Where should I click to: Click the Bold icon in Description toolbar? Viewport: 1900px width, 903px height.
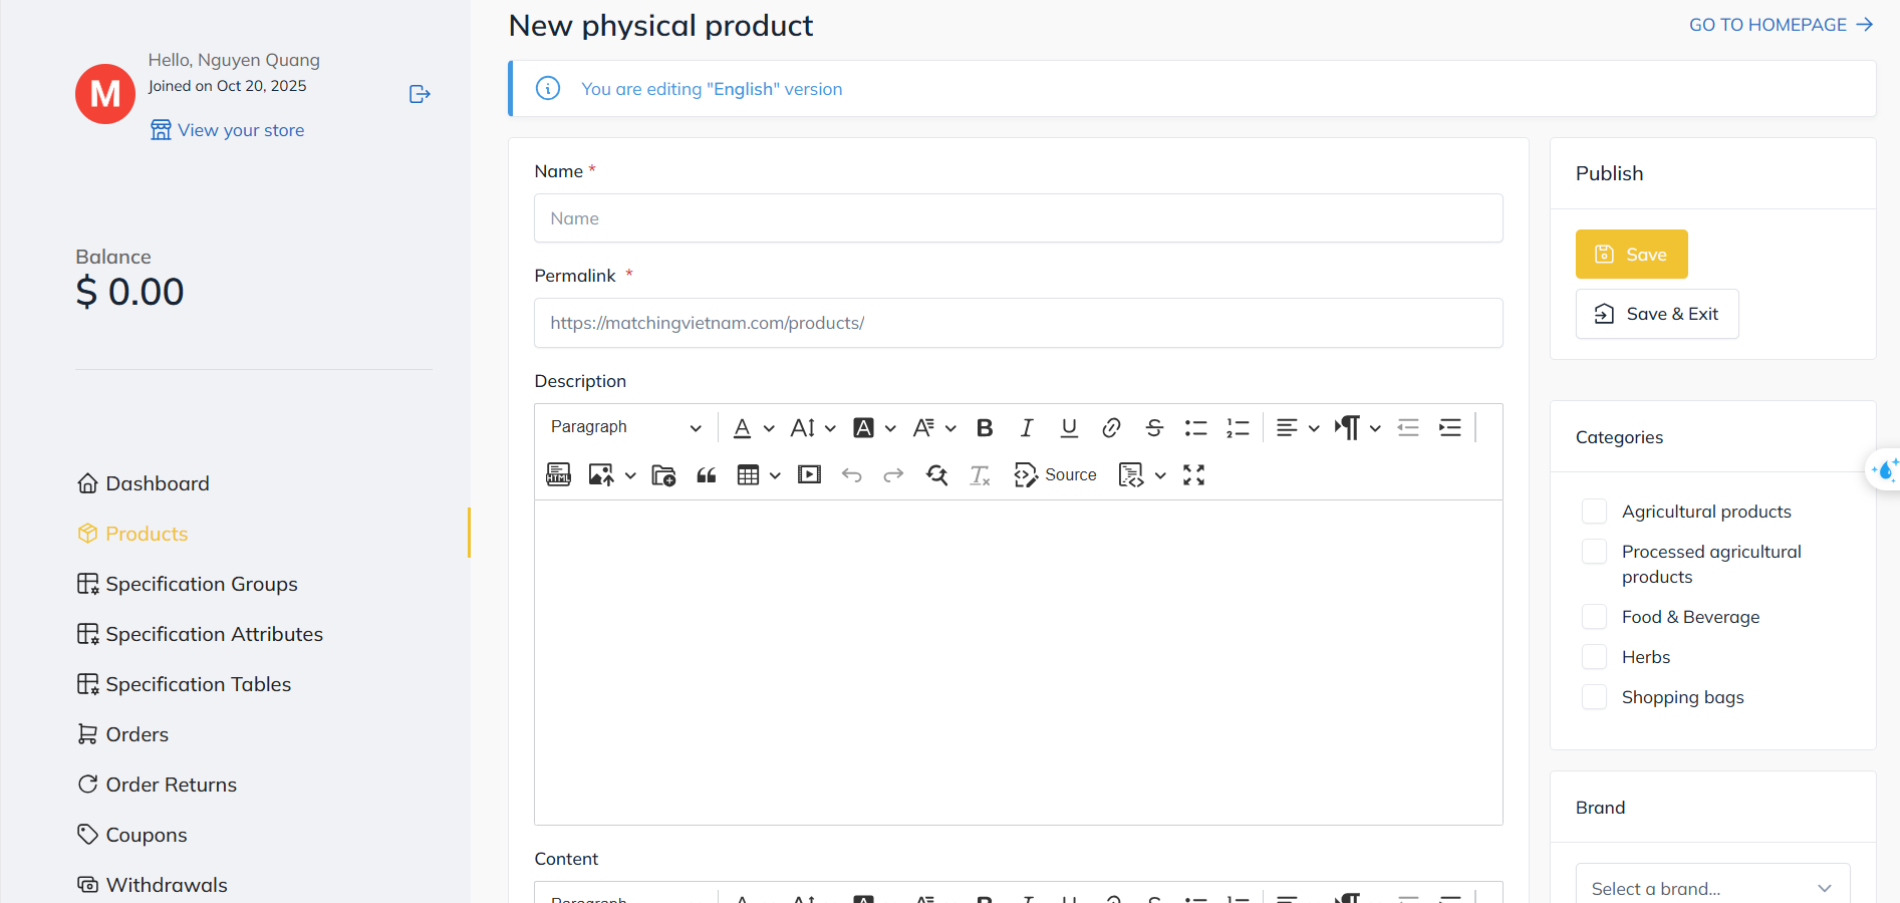click(984, 428)
